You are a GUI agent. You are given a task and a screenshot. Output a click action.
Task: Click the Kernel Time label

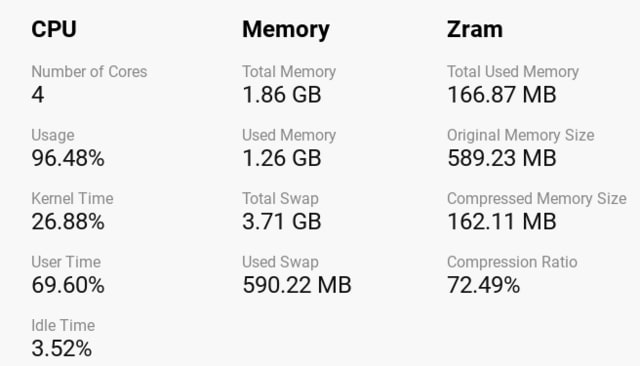click(72, 199)
